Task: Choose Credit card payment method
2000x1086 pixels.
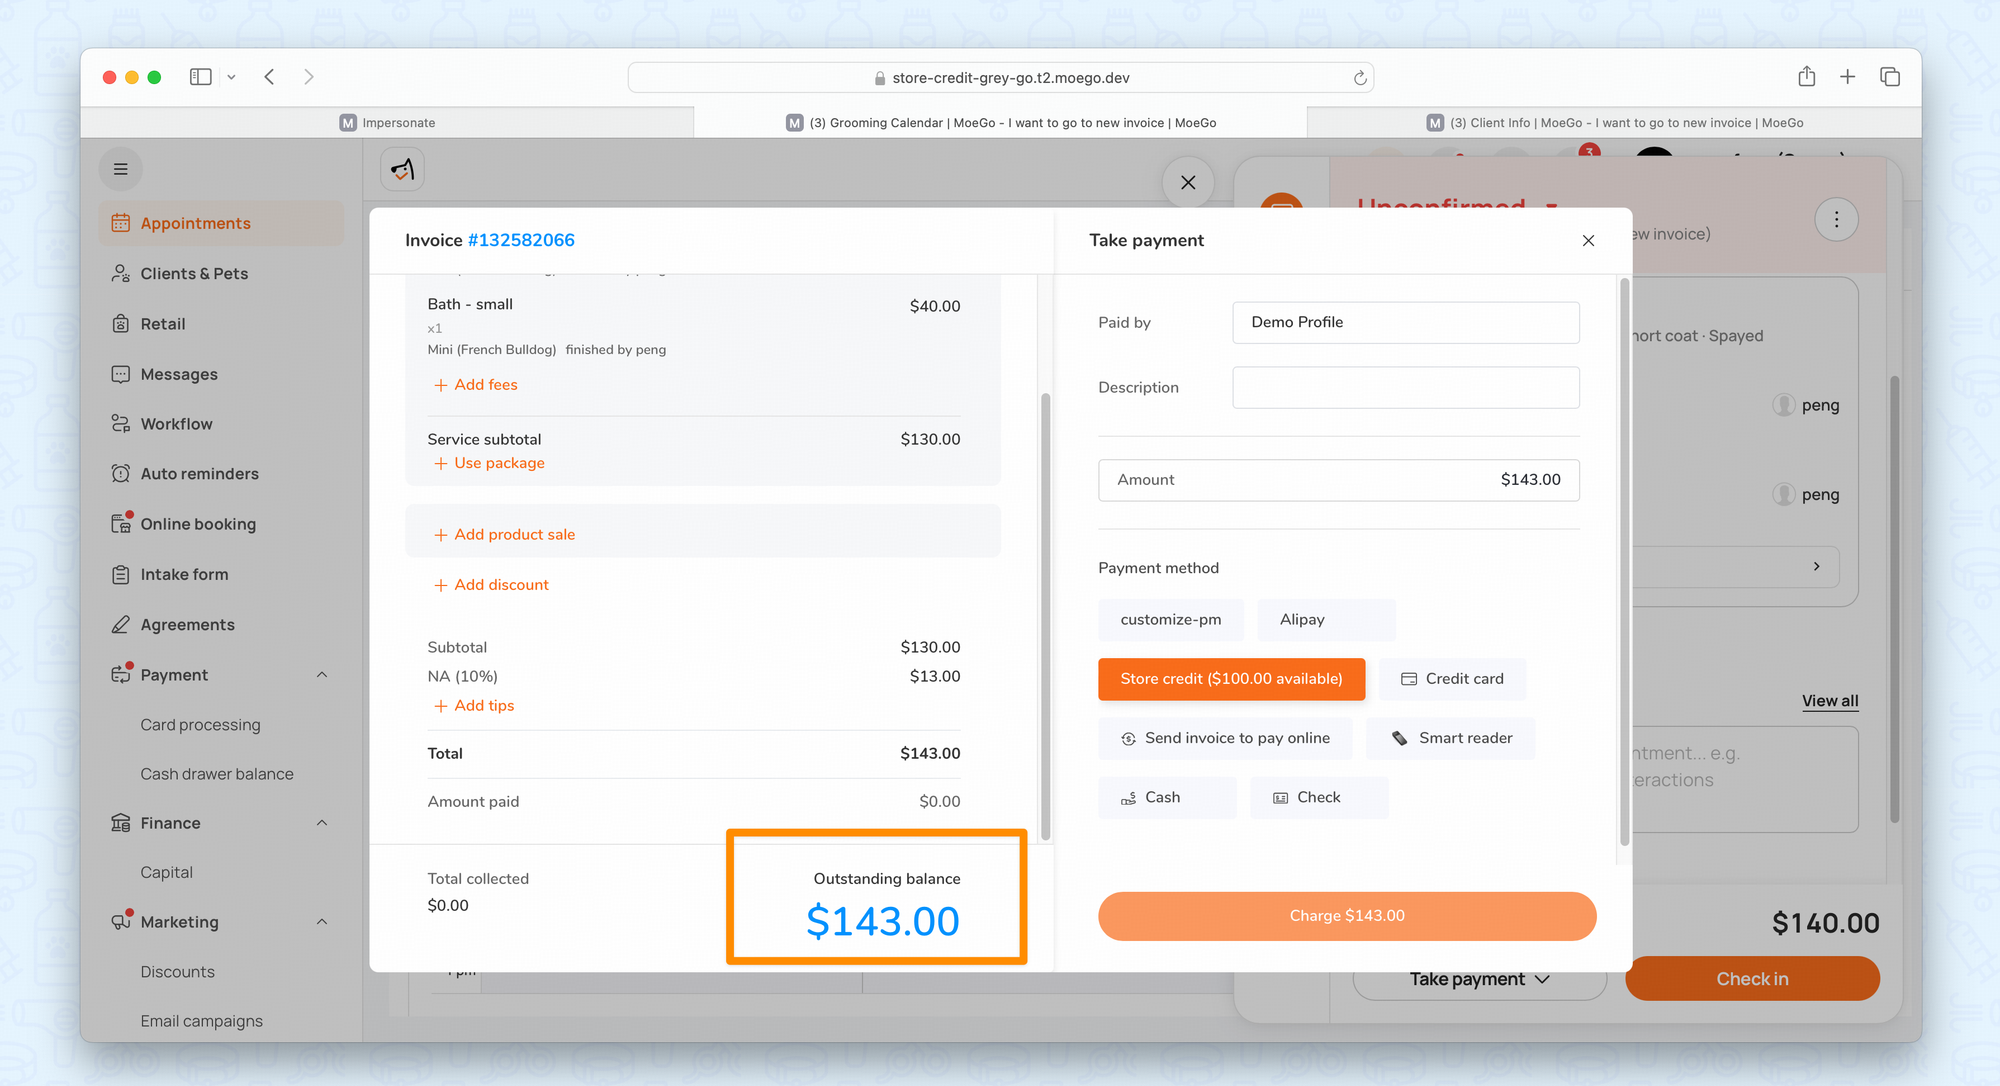Action: pos(1452,679)
